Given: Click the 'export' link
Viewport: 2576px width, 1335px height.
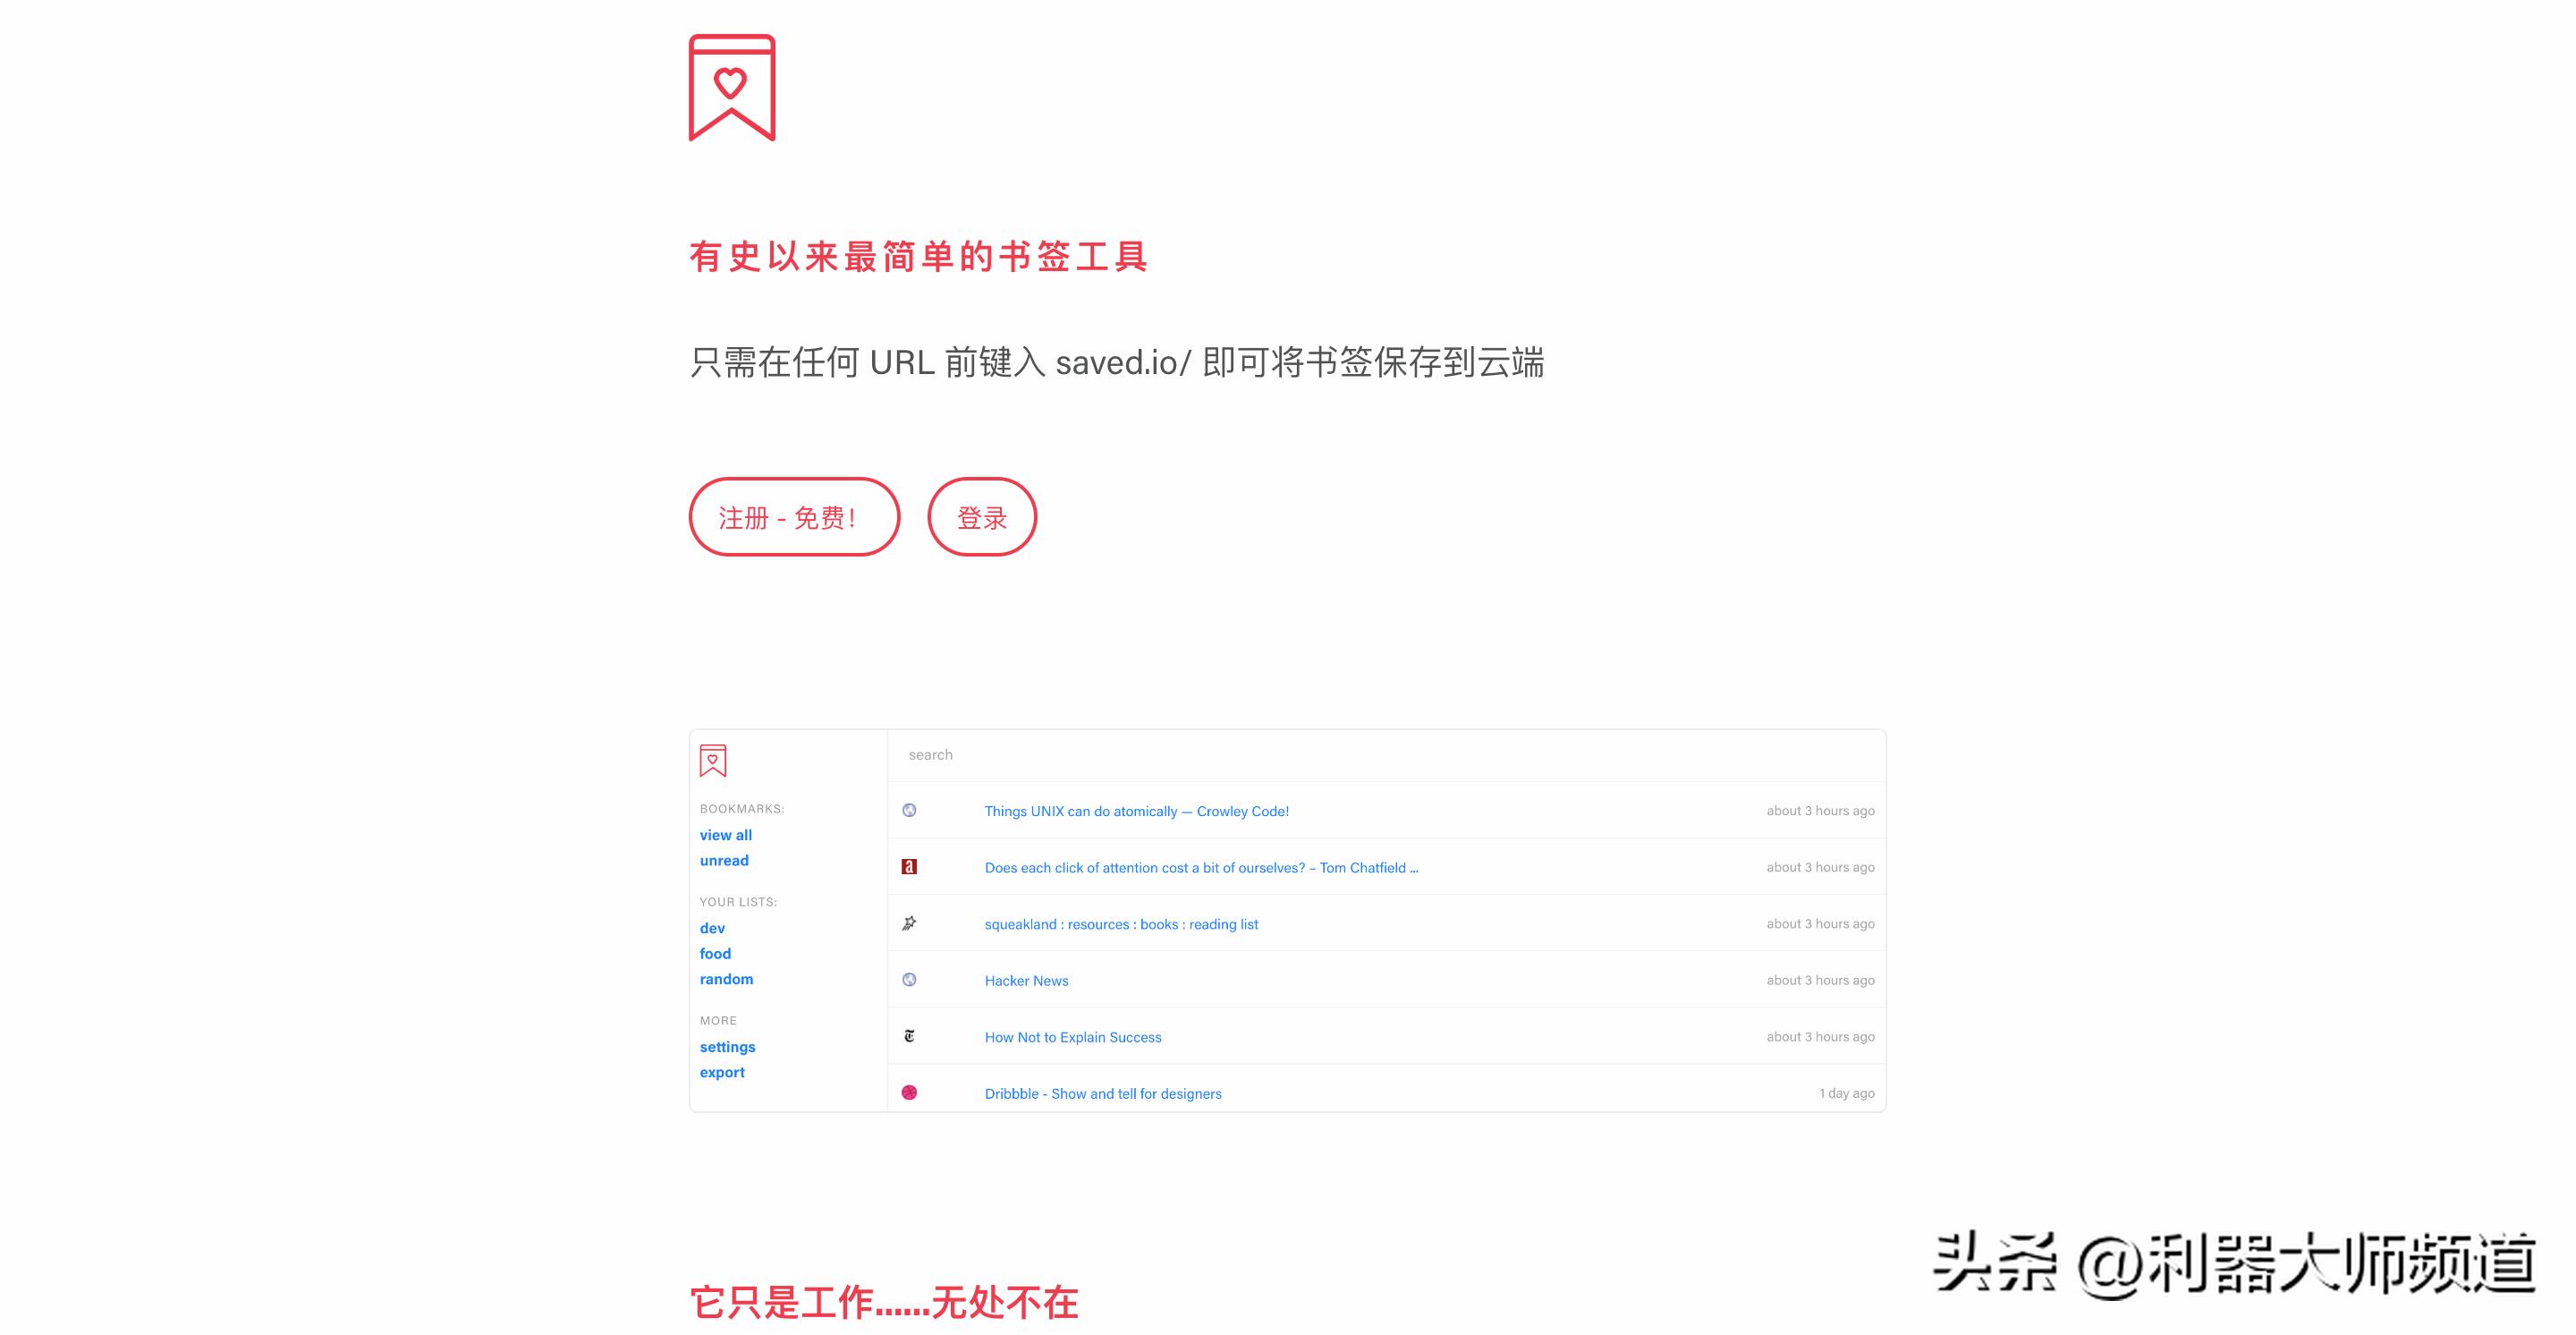Looking at the screenshot, I should pos(722,1072).
